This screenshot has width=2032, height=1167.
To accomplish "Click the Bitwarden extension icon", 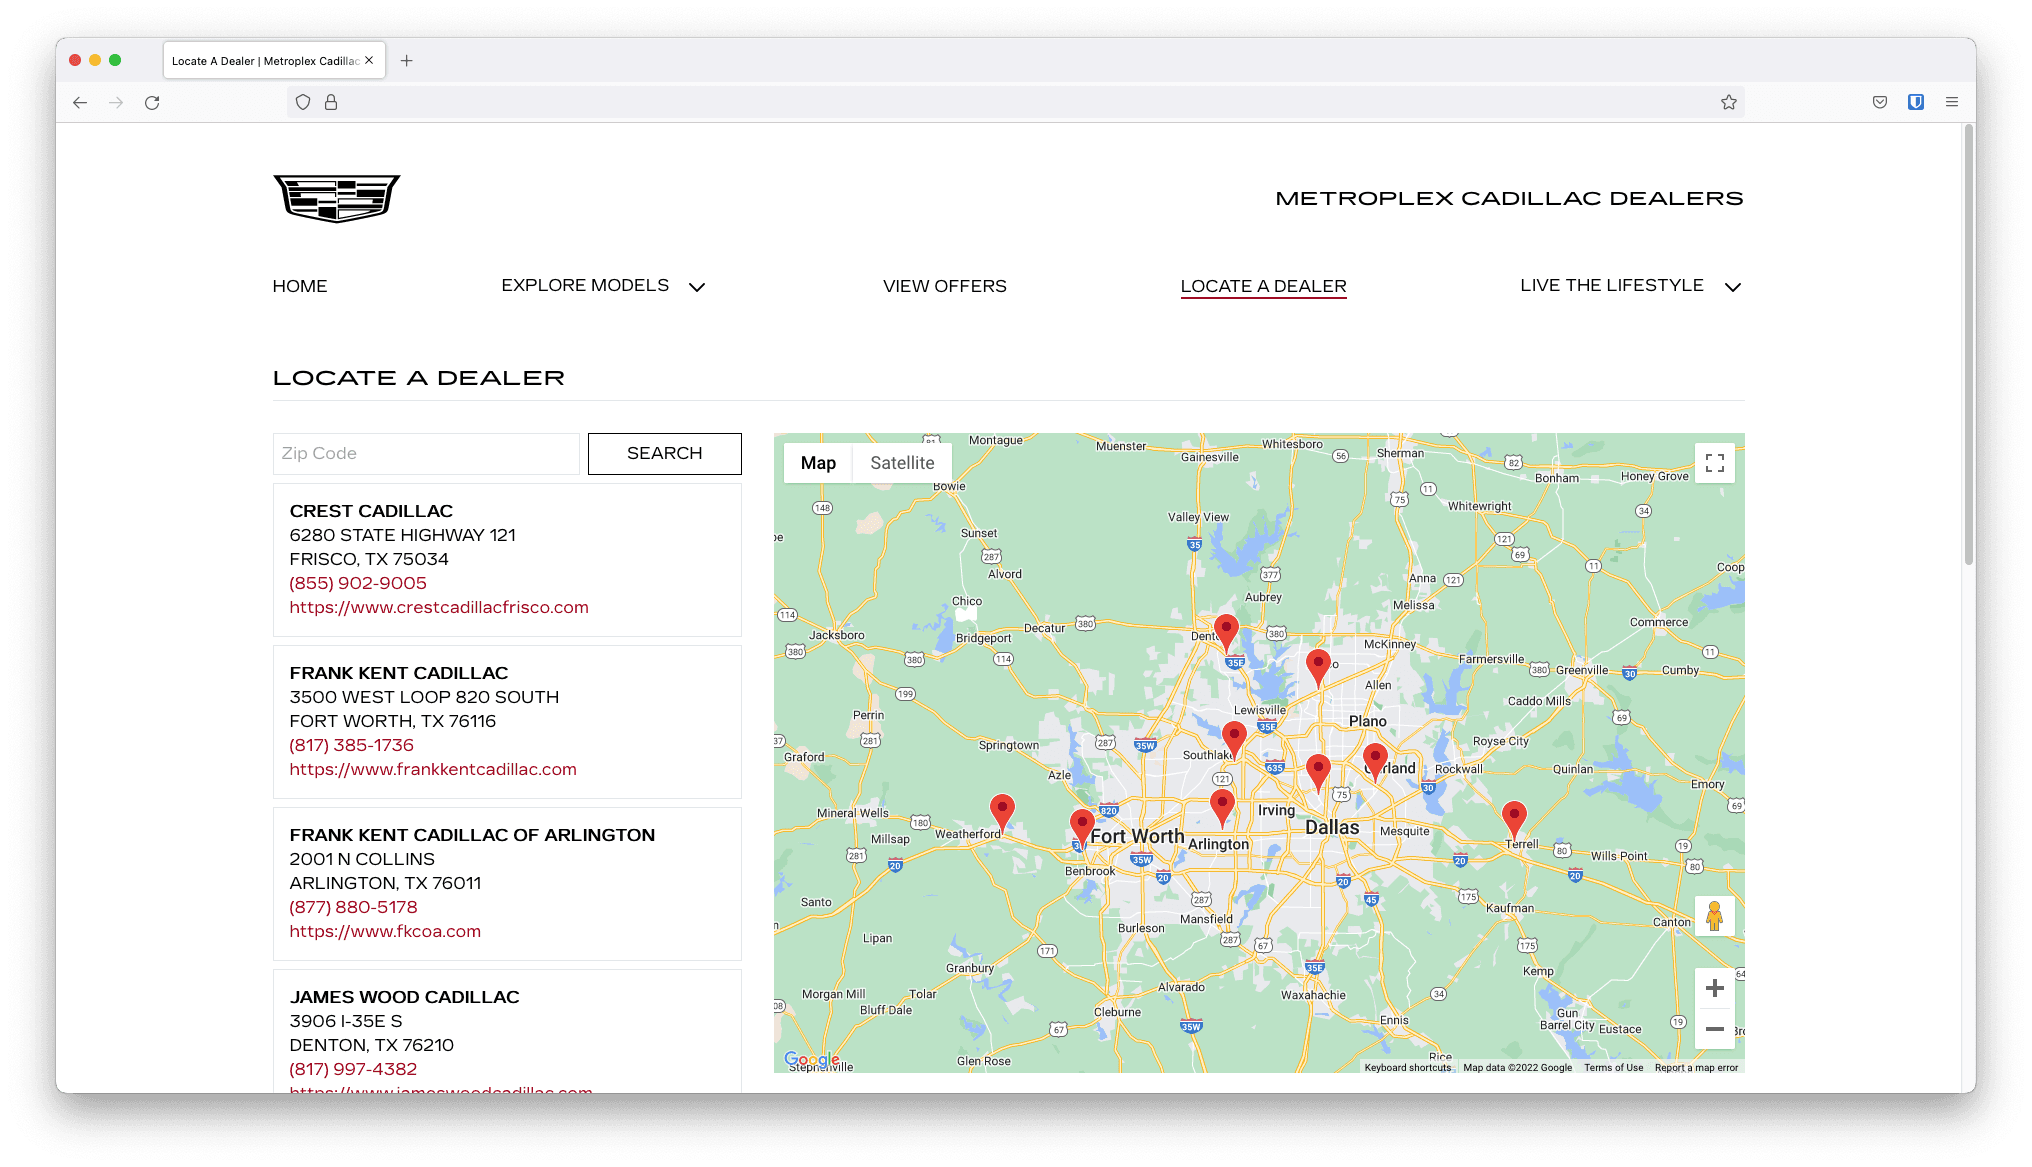I will coord(1916,102).
